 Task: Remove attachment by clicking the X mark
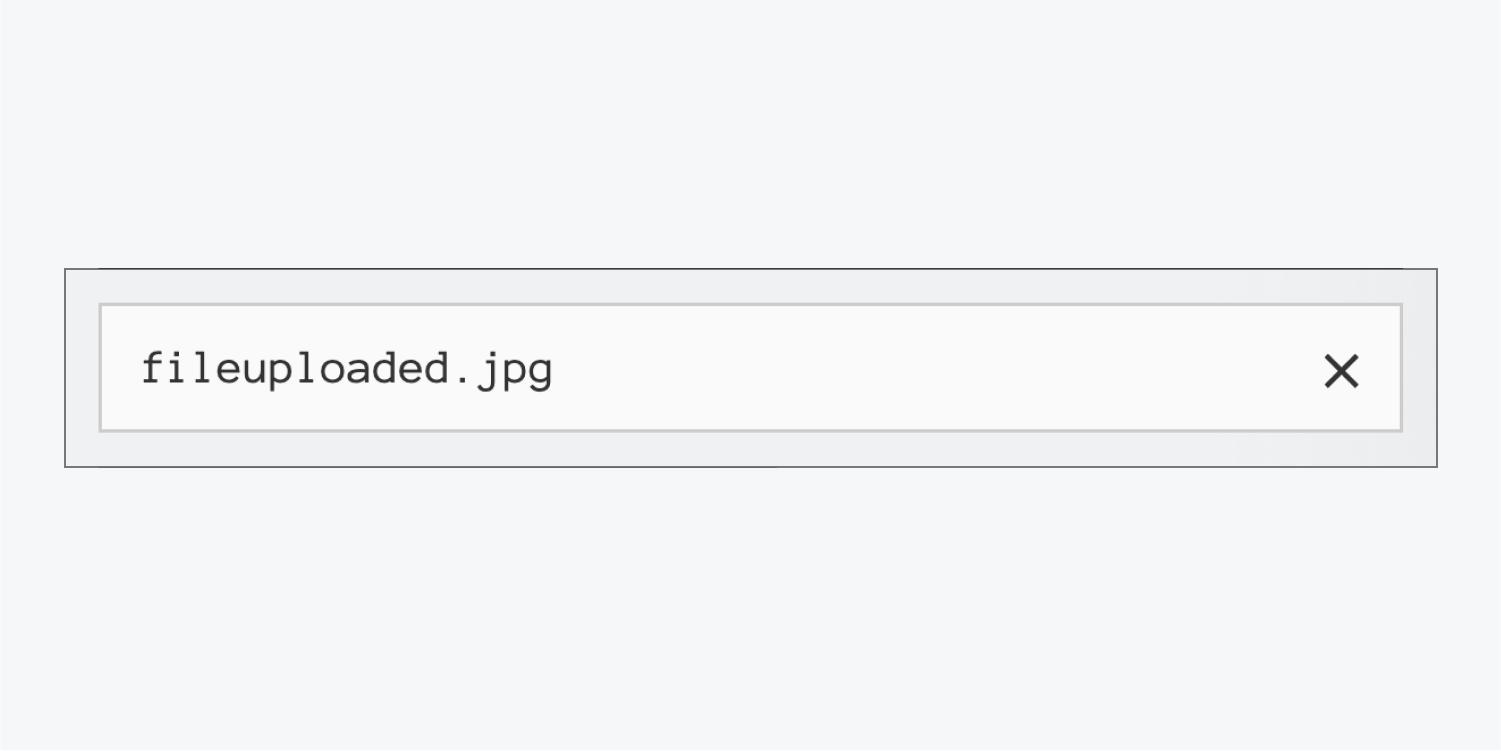1341,371
